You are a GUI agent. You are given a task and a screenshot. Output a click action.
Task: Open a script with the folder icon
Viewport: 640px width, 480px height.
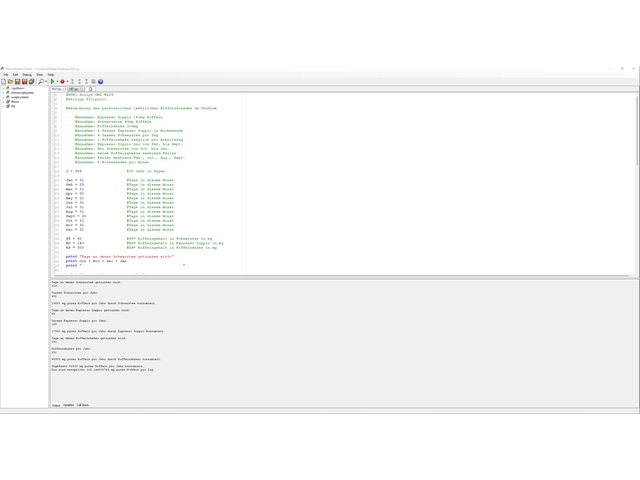click(10, 82)
